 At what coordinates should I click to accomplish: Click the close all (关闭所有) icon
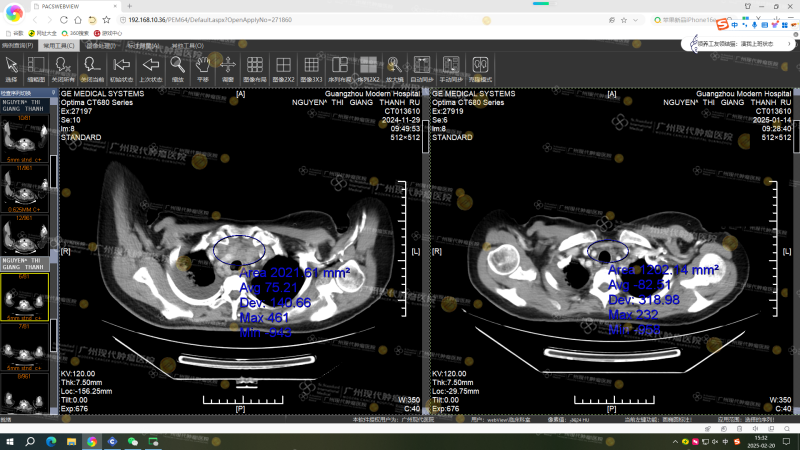tap(64, 66)
